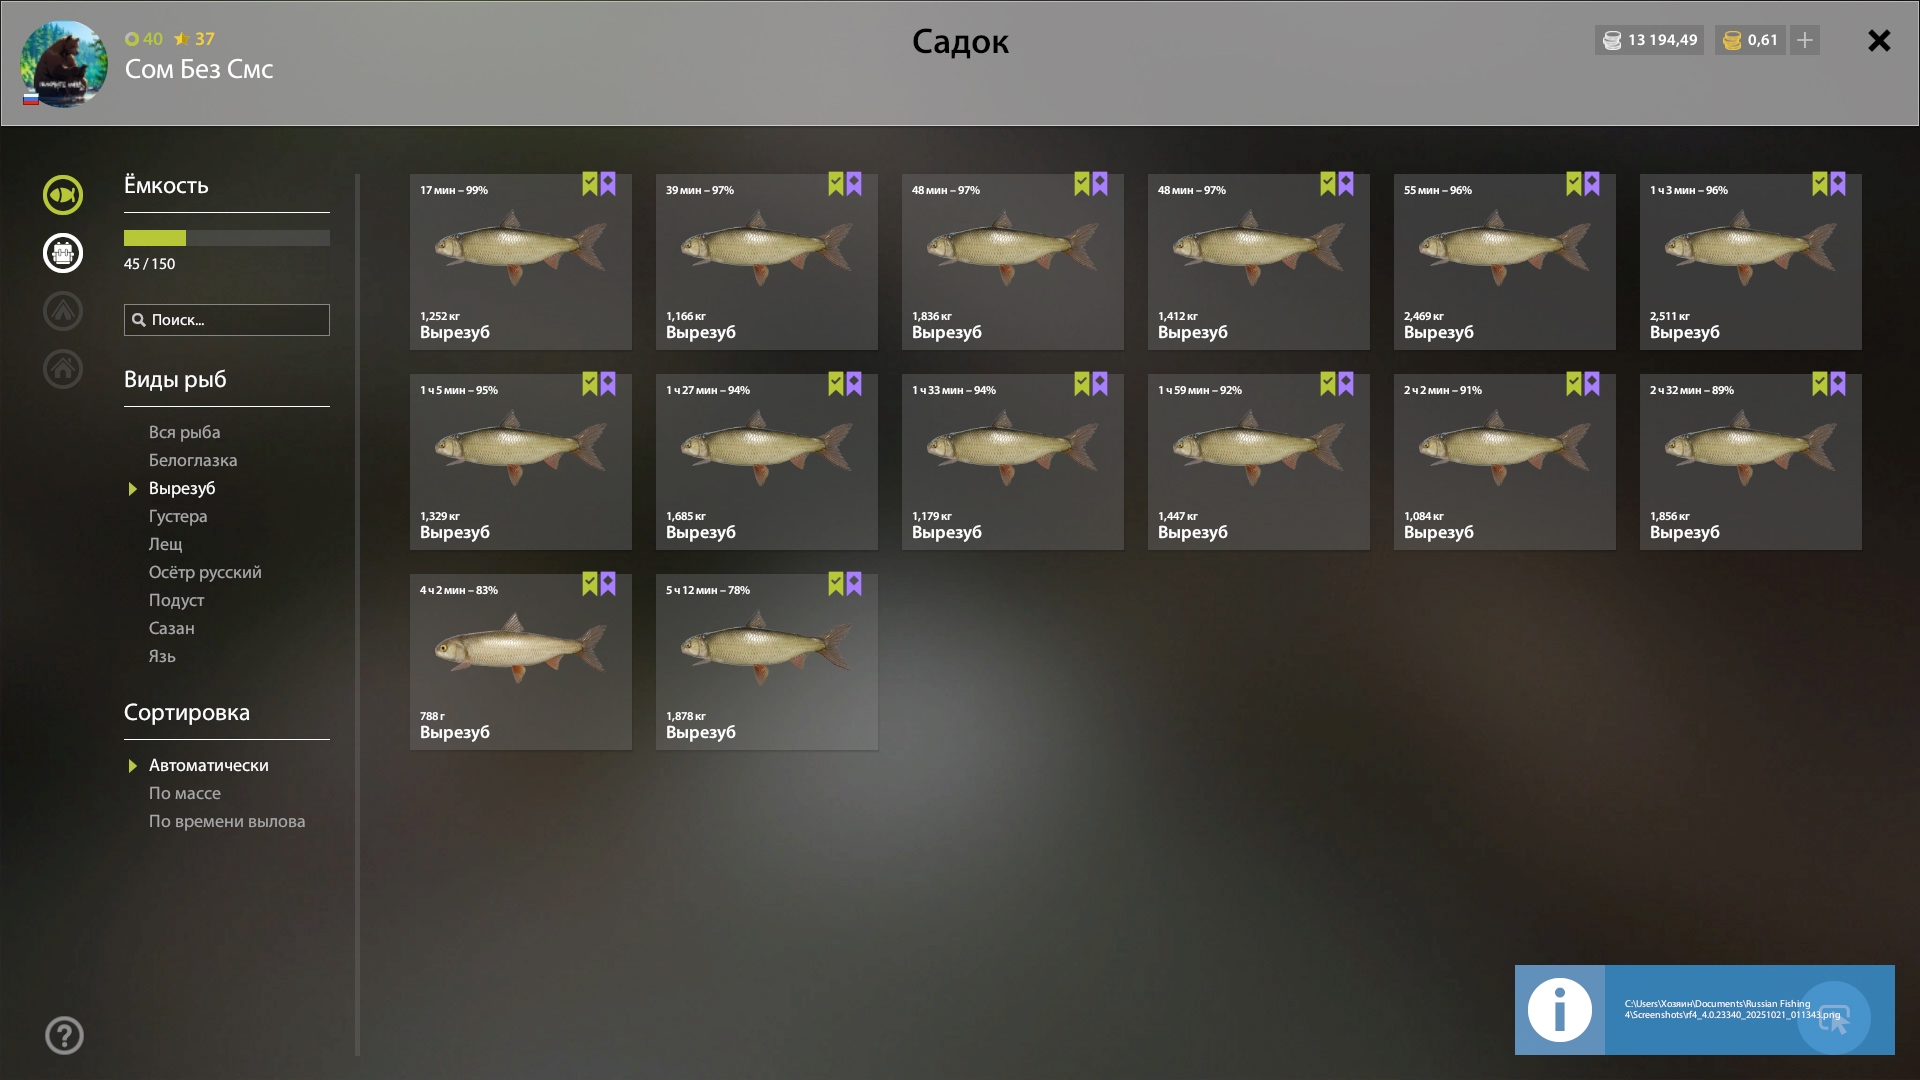Open the help question mark icon
The height and width of the screenshot is (1080, 1920).
(64, 1036)
